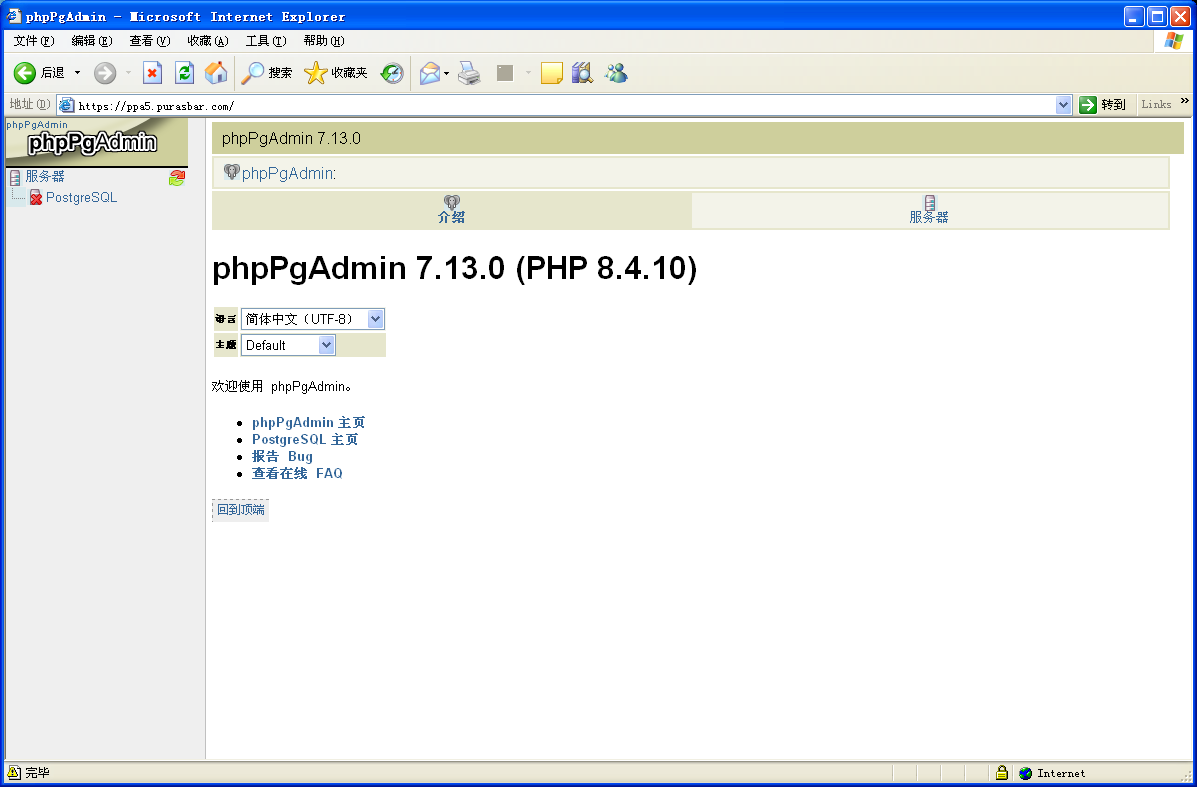
Task: Select PostgreSQL in the server tree
Action: [81, 198]
